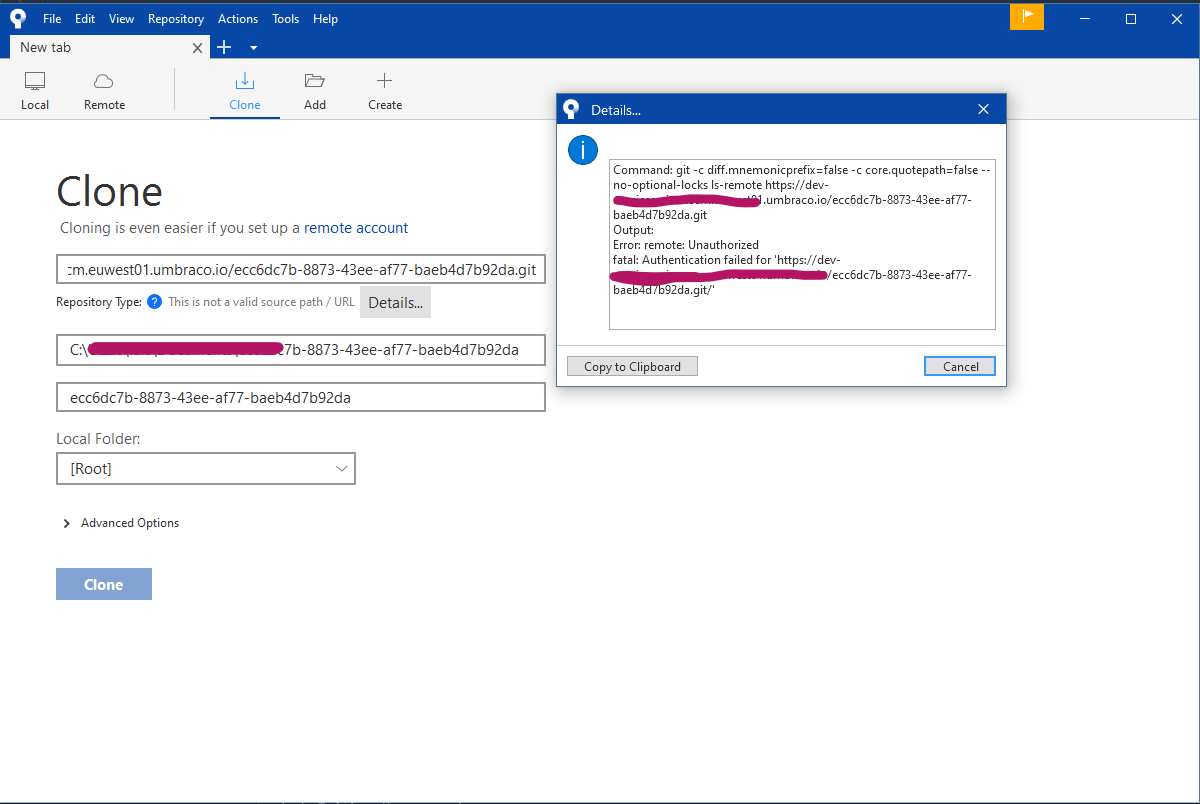Expand Advanced Options section
Image resolution: width=1200 pixels, height=804 pixels.
click(x=67, y=523)
